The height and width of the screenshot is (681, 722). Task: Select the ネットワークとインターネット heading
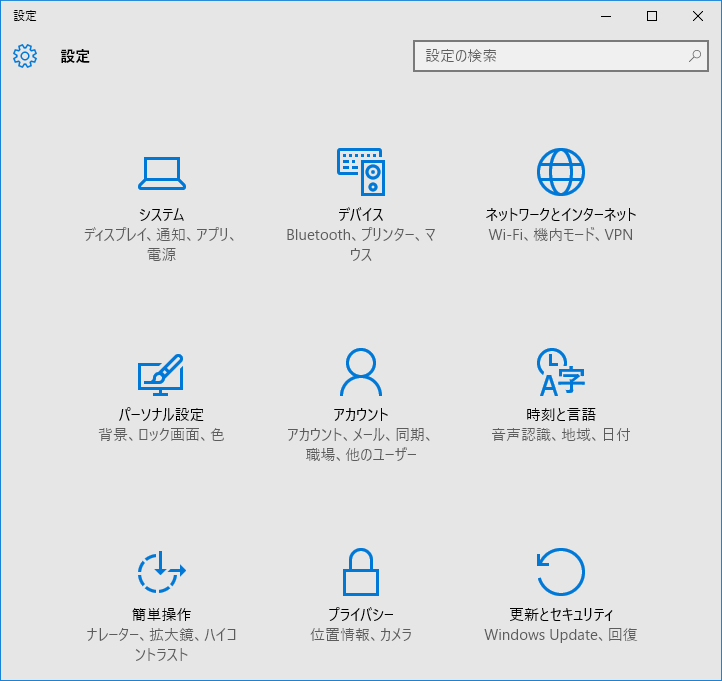[560, 215]
